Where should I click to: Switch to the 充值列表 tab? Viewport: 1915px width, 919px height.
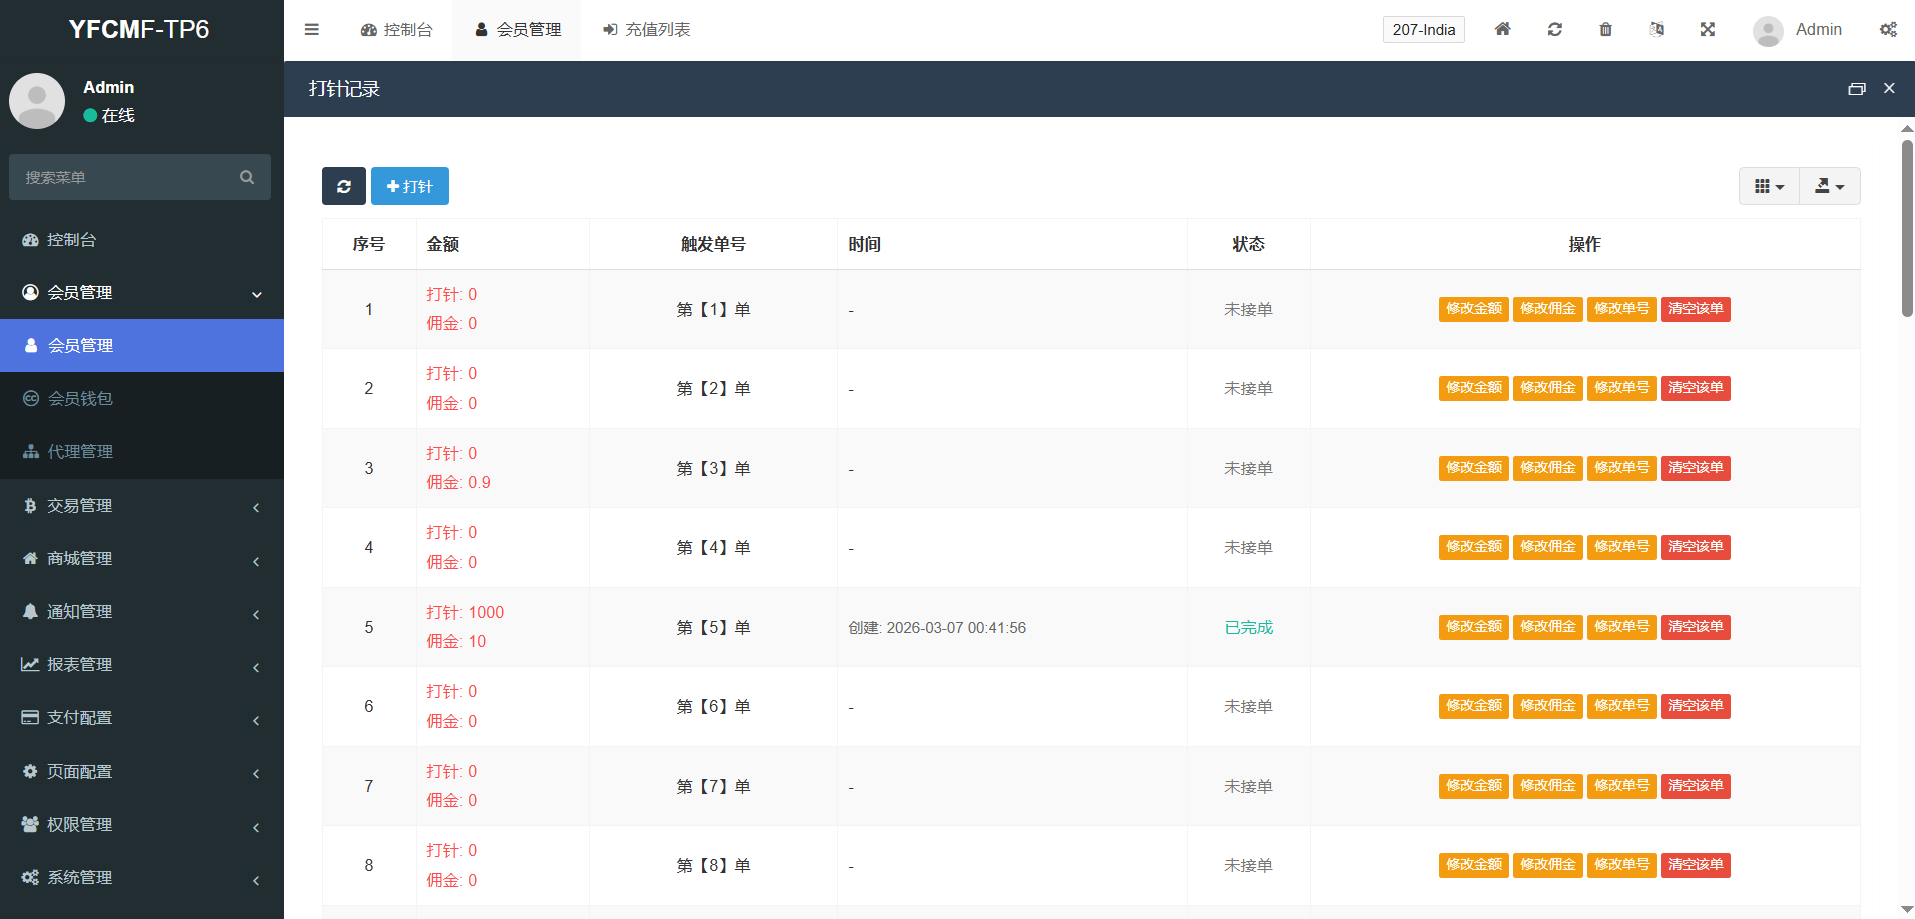click(647, 30)
